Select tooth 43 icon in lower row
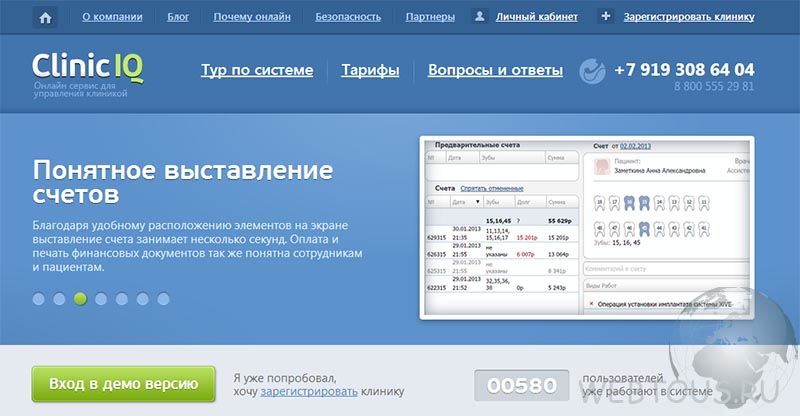Image resolution: width=800 pixels, height=416 pixels. click(674, 229)
